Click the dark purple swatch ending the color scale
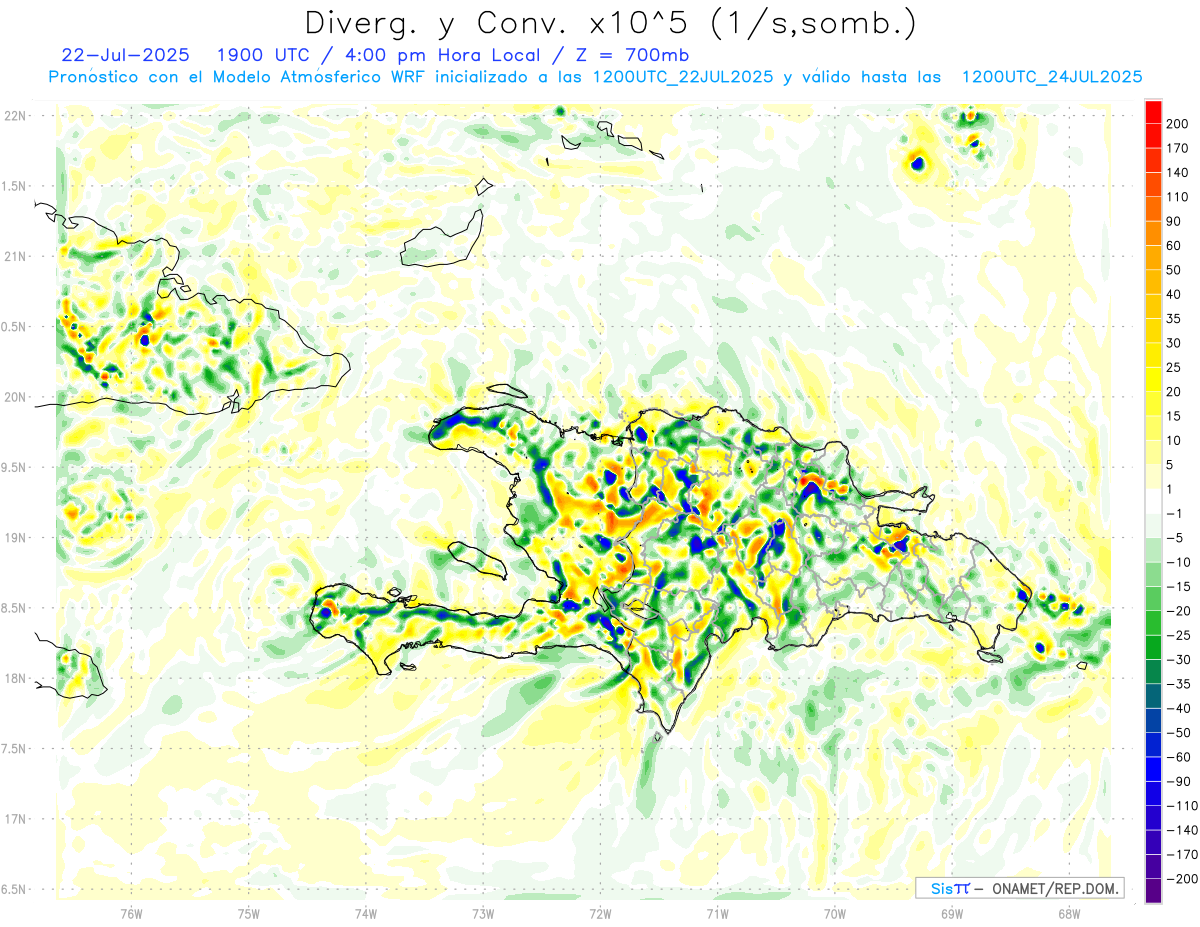The width and height of the screenshot is (1200, 927). pos(1153,890)
